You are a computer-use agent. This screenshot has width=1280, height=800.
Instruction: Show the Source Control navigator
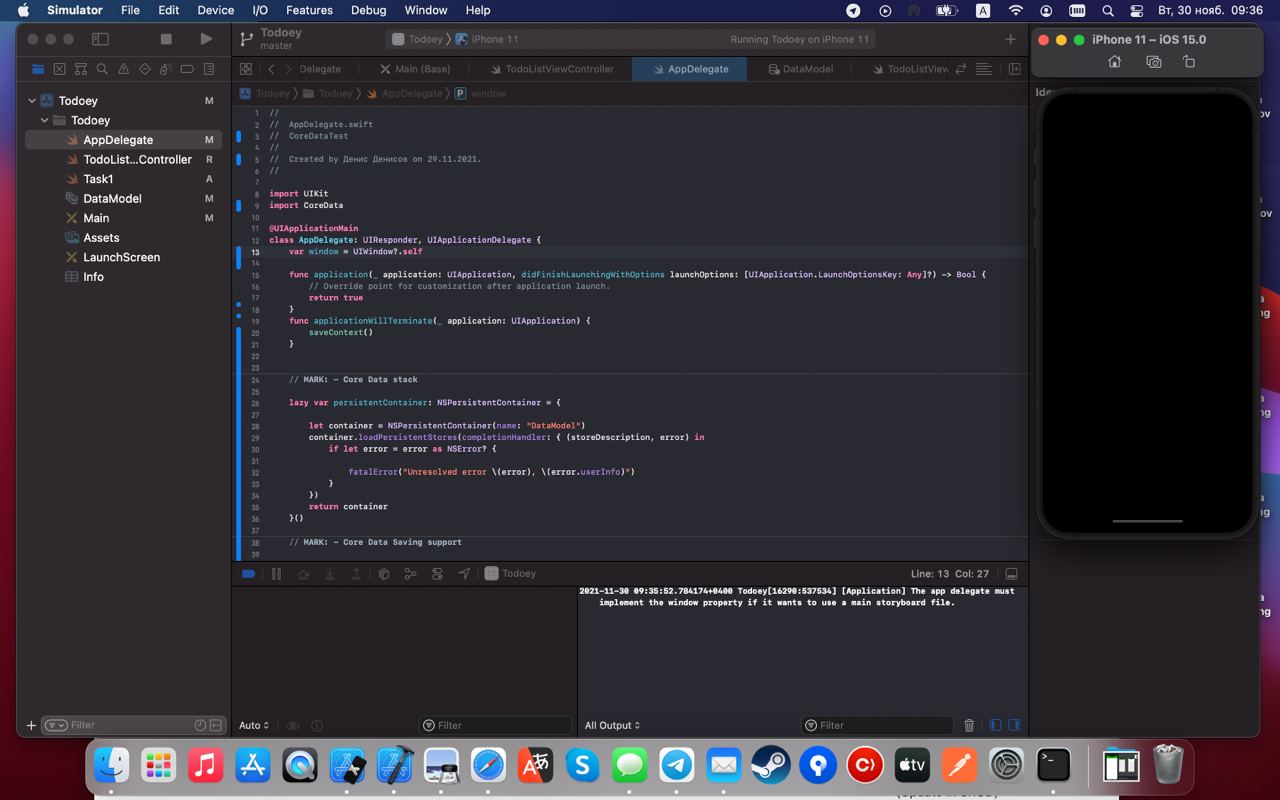click(59, 69)
